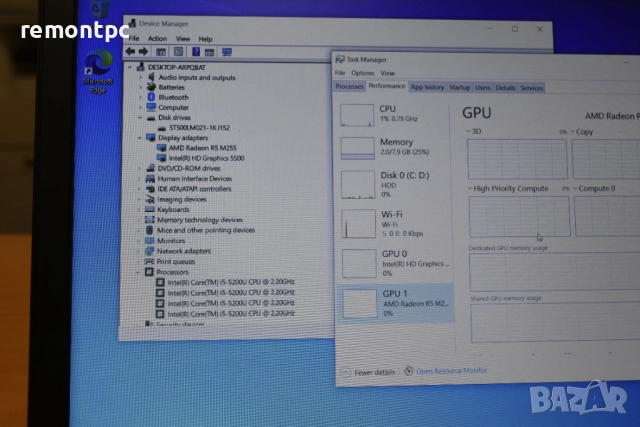Image resolution: width=640 pixels, height=427 pixels.
Task: Select Disk 0 (C: D:) performance item
Action: (395, 185)
